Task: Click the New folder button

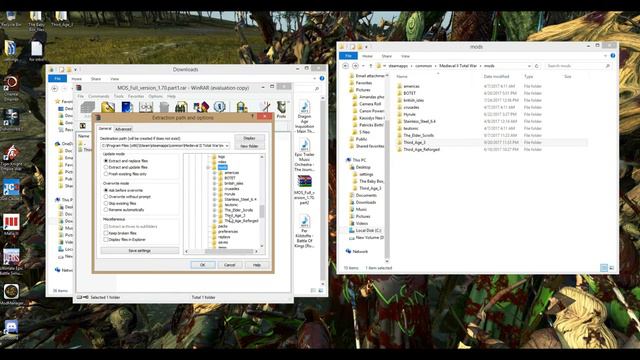Action: coord(249,146)
